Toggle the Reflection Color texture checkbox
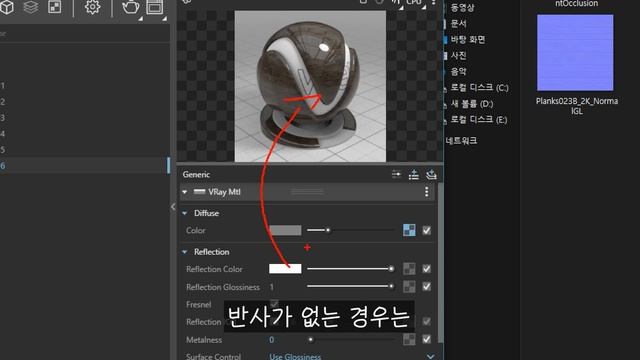Screen dimensions: 640x360 click(x=427, y=269)
